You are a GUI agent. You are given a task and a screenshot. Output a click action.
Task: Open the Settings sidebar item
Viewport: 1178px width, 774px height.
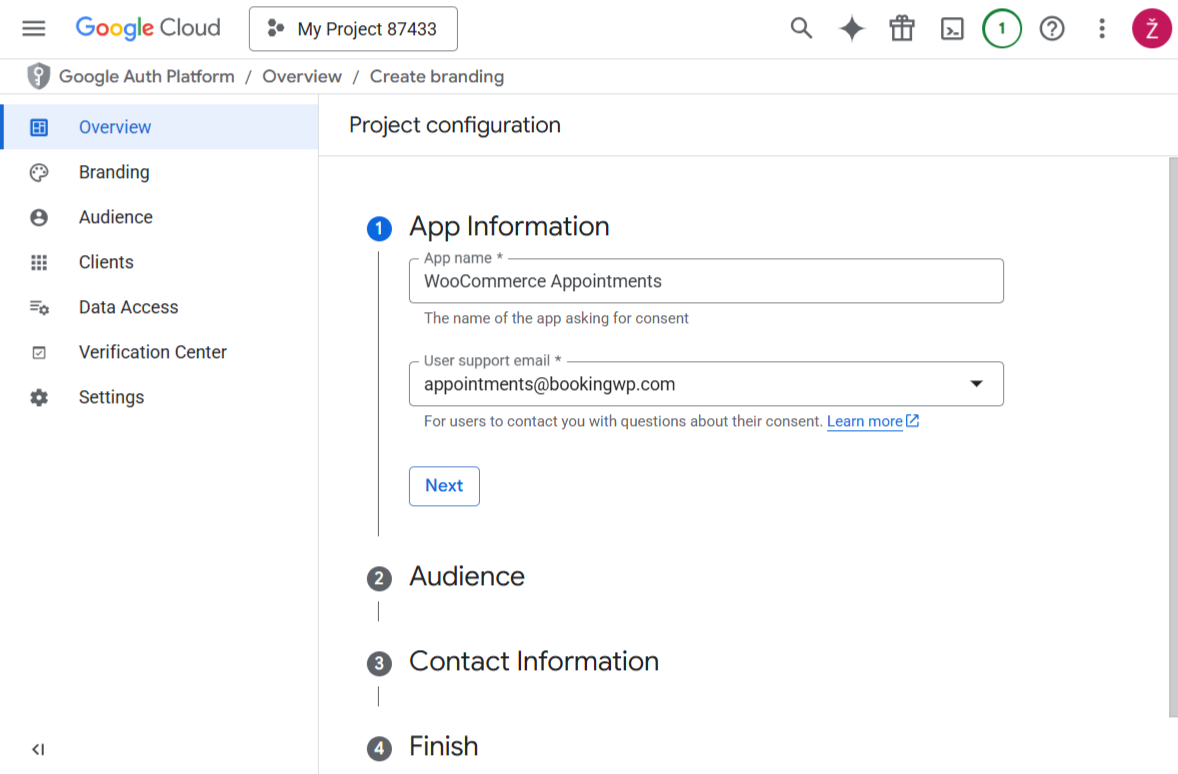tap(159, 398)
